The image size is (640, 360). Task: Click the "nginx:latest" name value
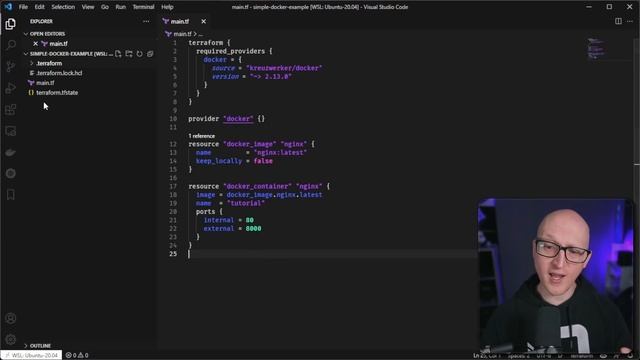coord(280,152)
